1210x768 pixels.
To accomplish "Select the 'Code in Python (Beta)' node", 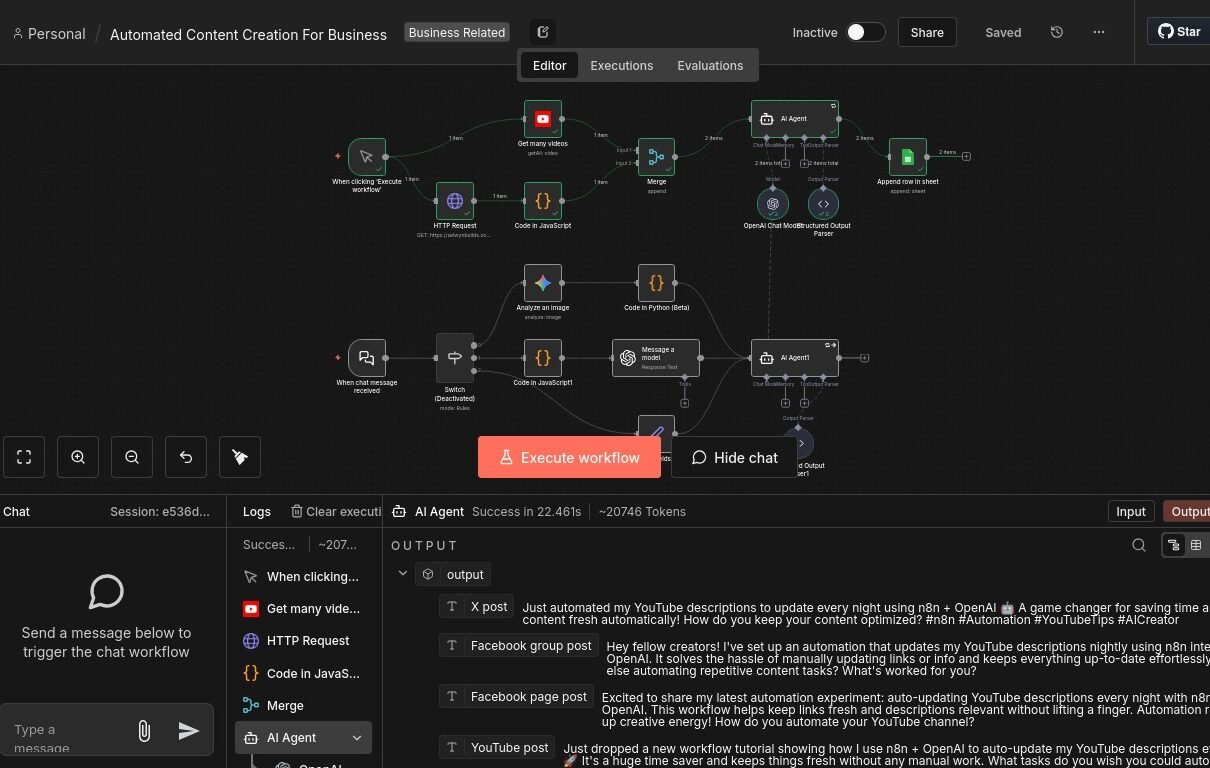I will coord(656,283).
